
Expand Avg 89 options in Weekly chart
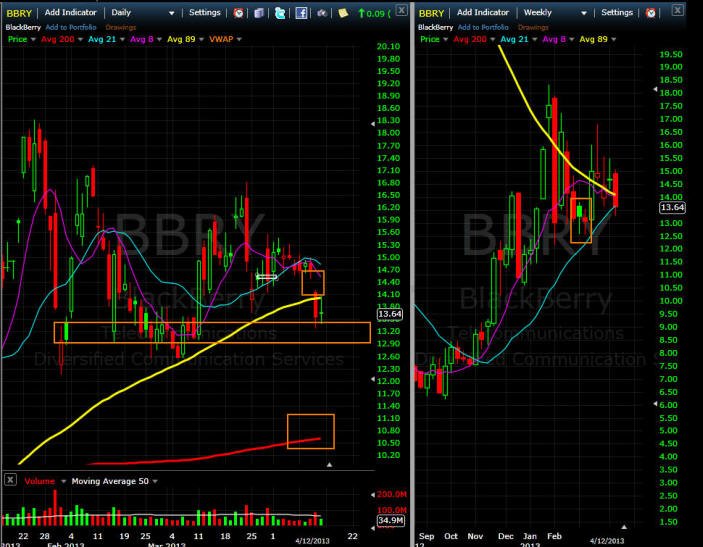tap(614, 39)
